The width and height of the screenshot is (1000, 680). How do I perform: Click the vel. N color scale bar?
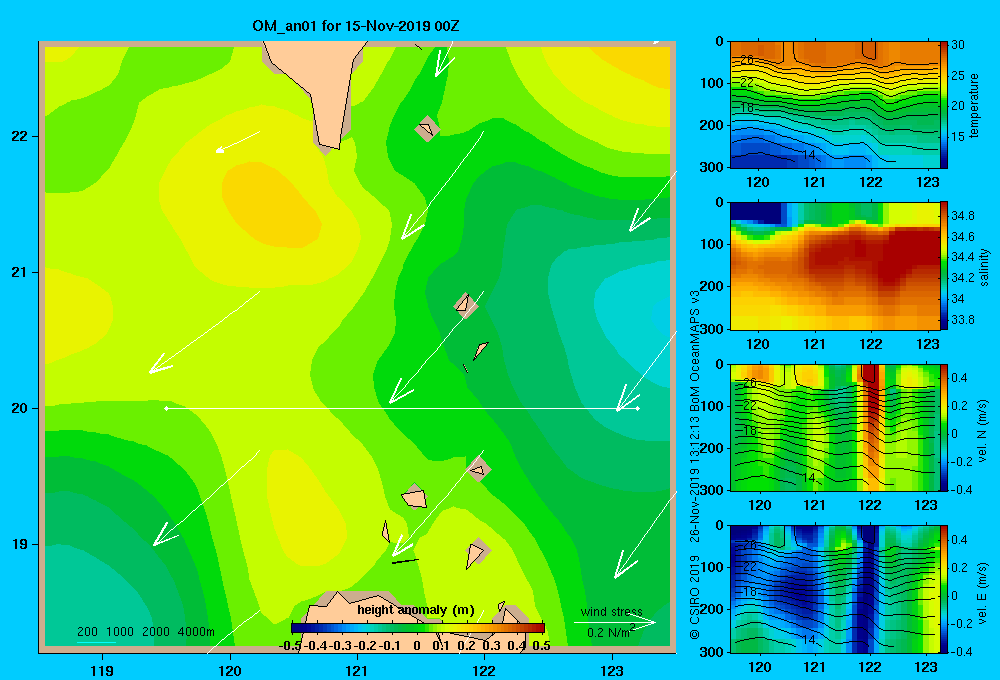pos(943,427)
